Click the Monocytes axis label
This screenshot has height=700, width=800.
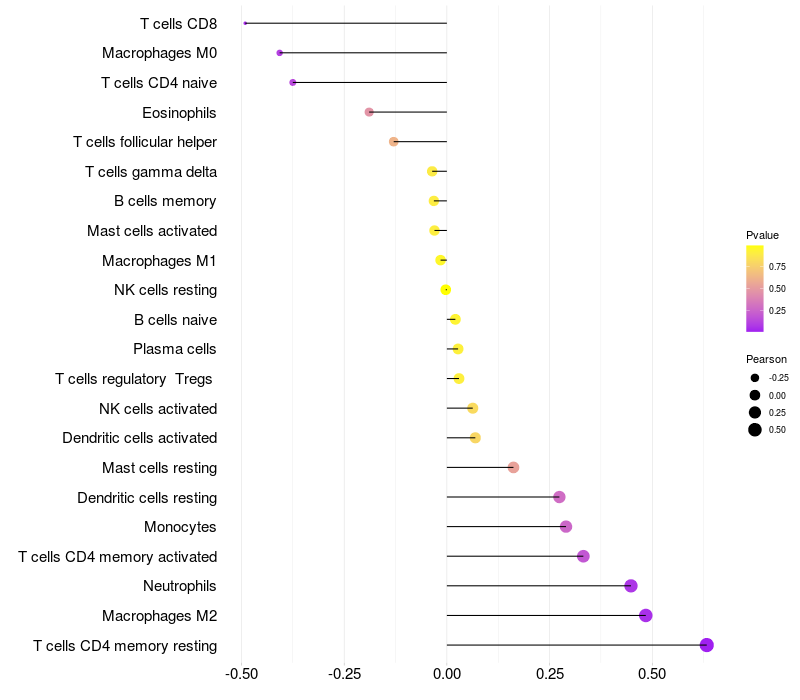tap(180, 527)
